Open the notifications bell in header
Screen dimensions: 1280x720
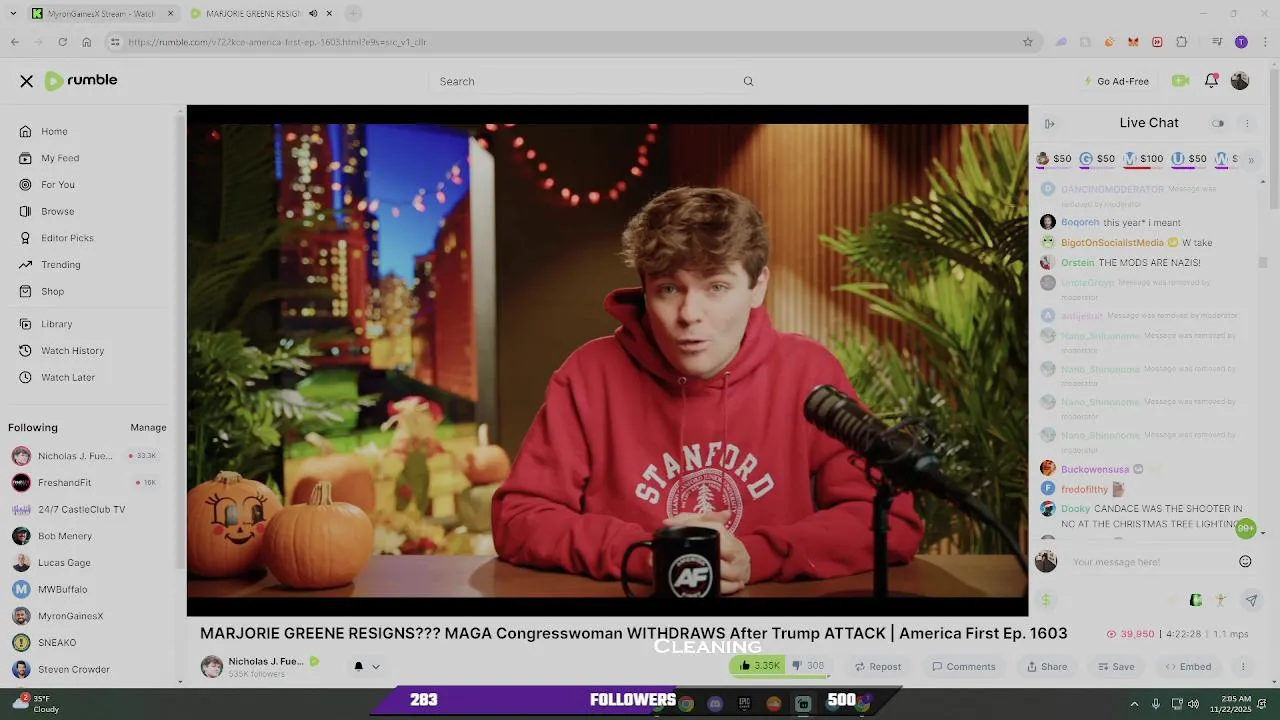(1211, 81)
